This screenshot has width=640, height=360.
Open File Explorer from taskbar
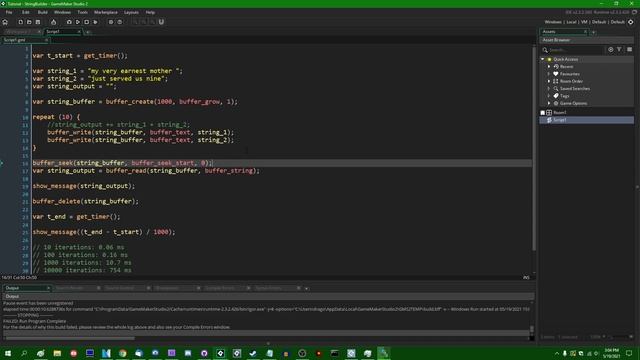pyautogui.click(x=57, y=353)
